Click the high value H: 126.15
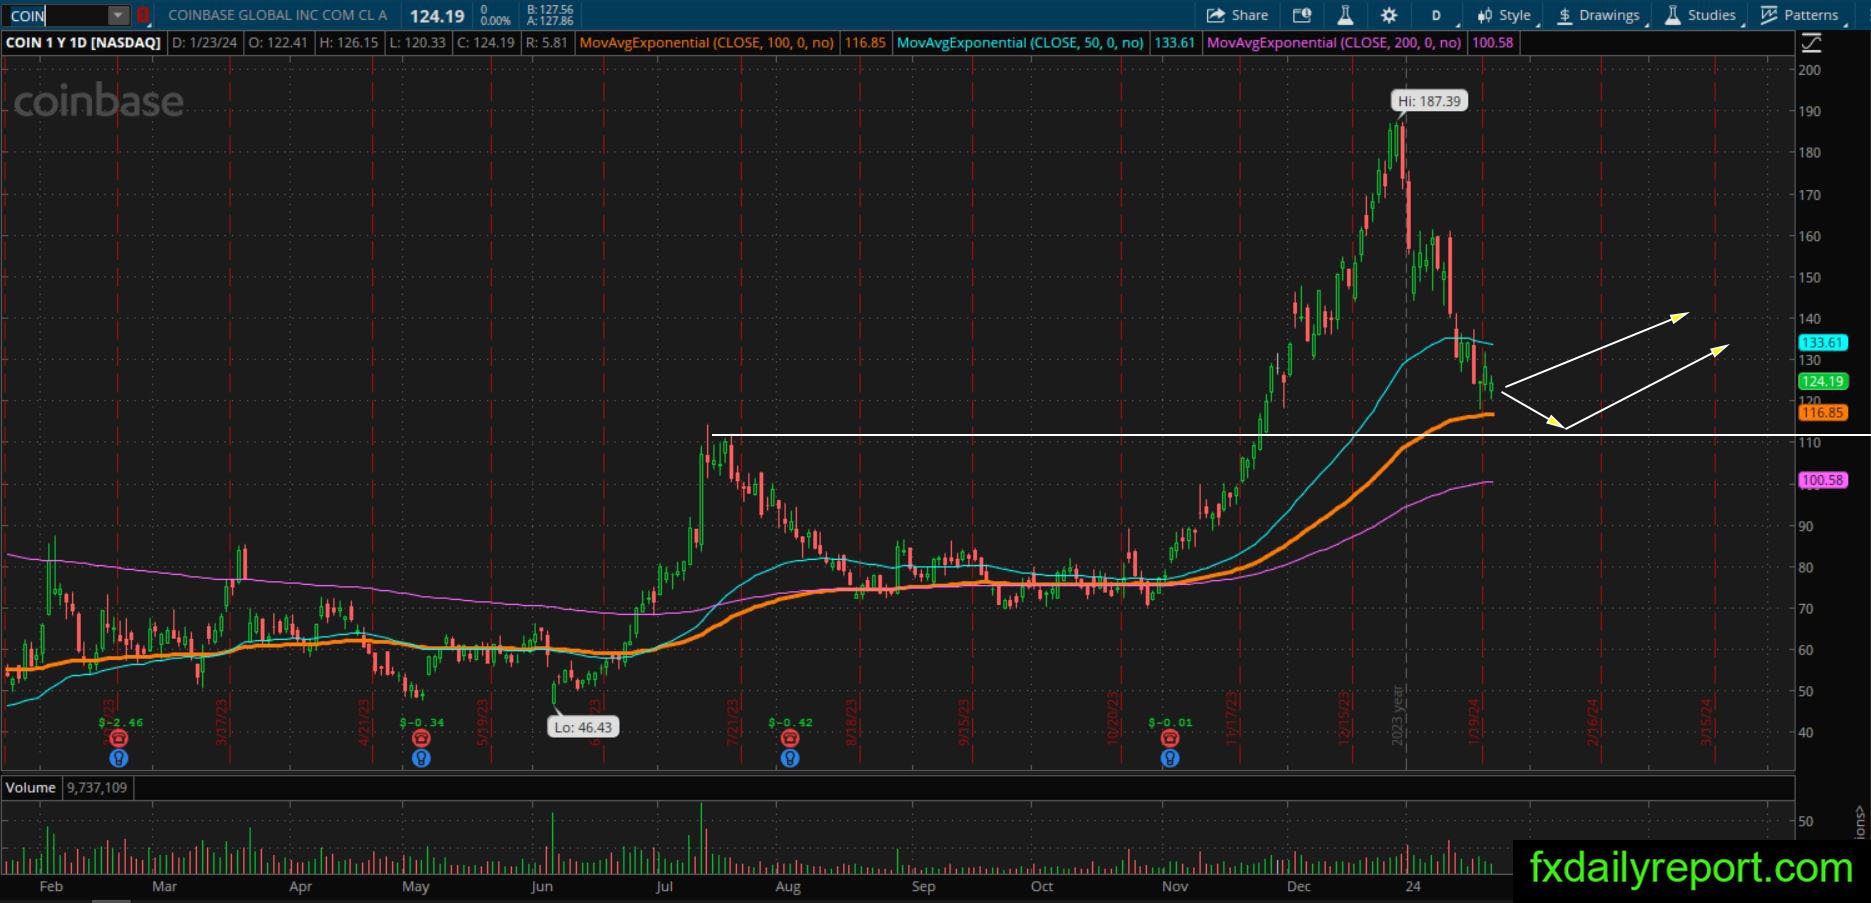This screenshot has height=903, width=1871. click(349, 43)
